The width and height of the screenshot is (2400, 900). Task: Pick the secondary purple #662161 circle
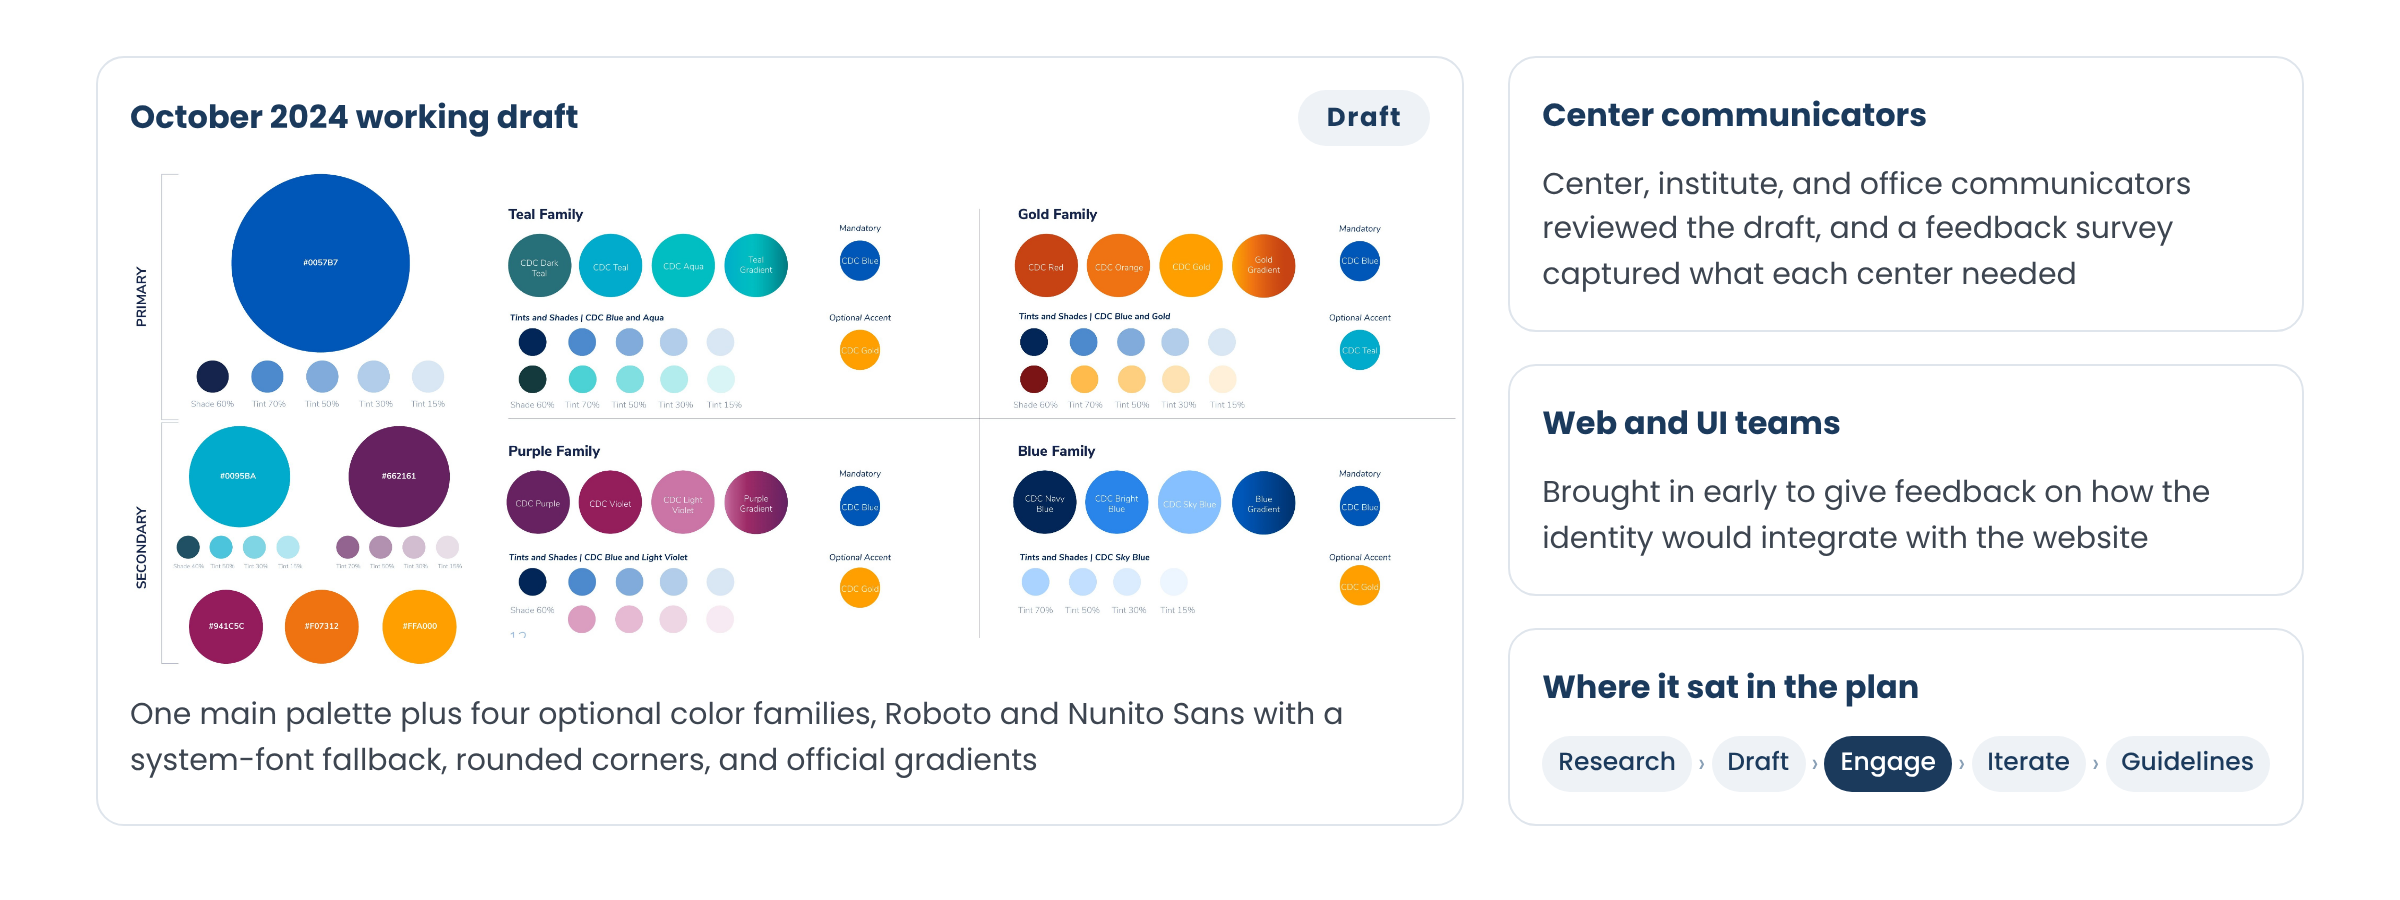pos(398,476)
